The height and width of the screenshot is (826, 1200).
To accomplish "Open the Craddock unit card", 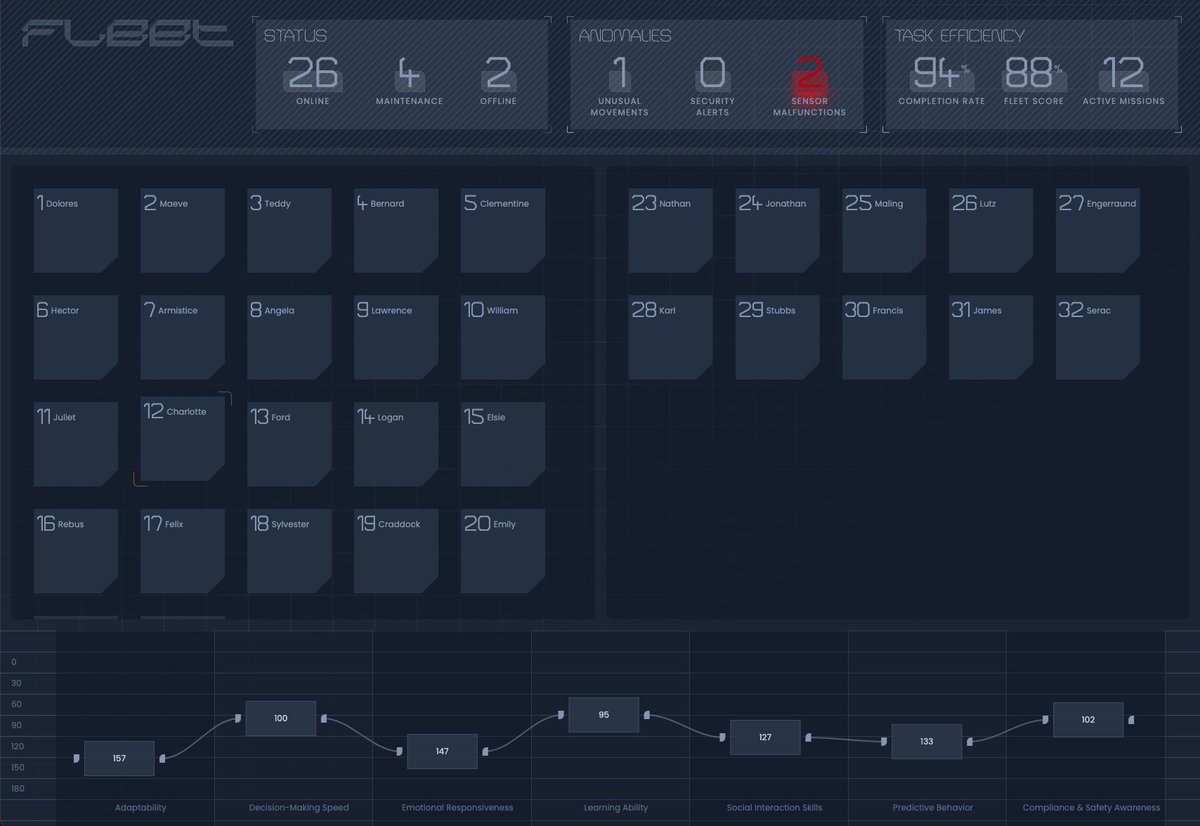I will [396, 551].
